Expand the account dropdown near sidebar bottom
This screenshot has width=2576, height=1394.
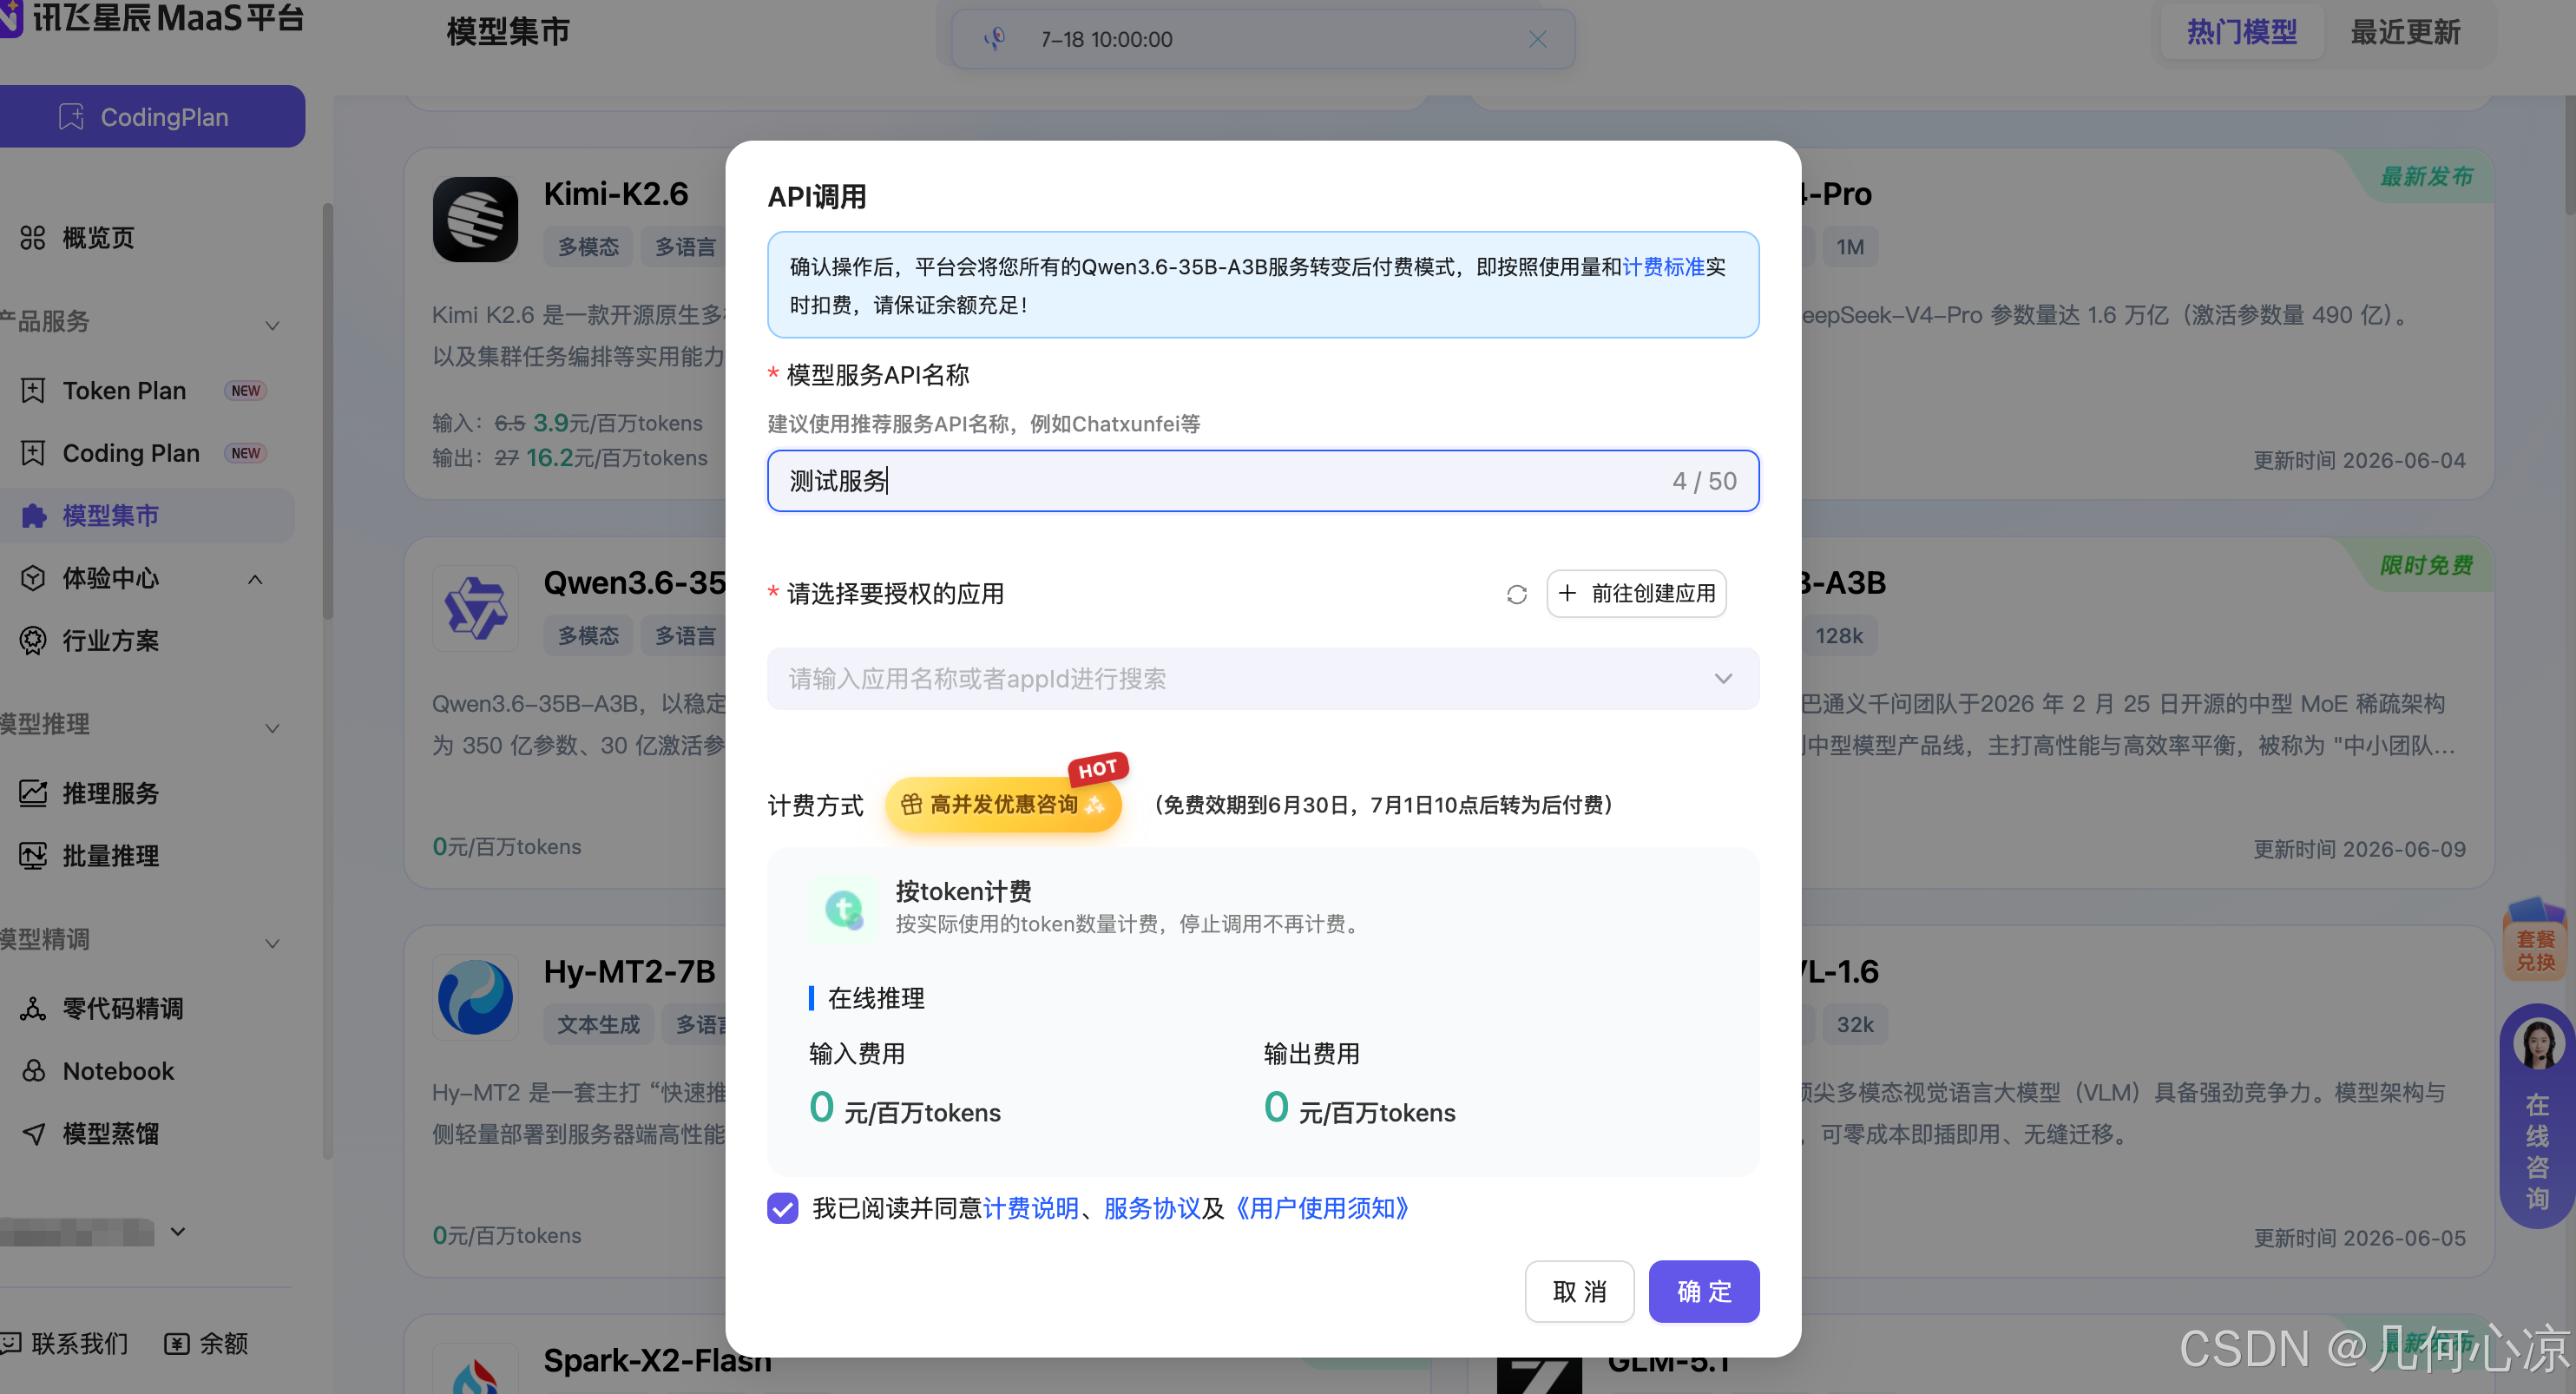(178, 1231)
